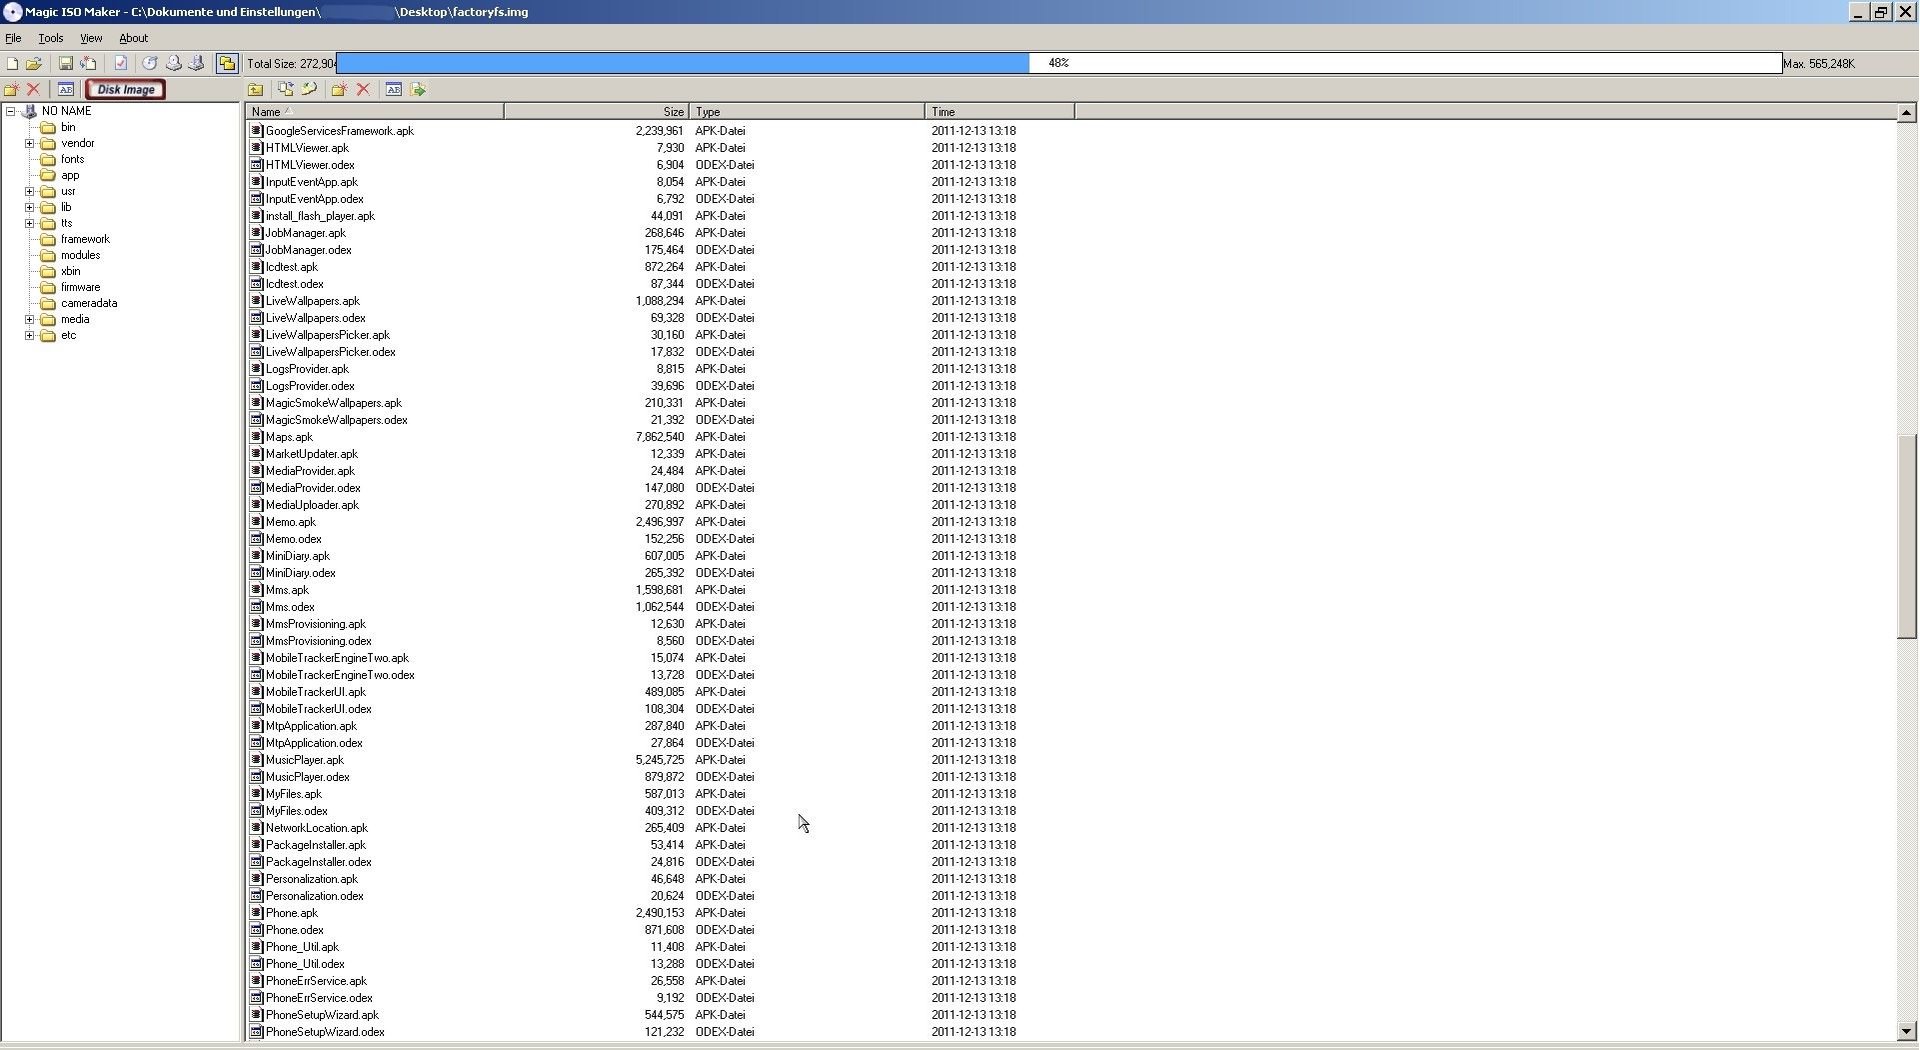The width and height of the screenshot is (1920, 1050).
Task: Click the New image file icon
Action: (13, 63)
